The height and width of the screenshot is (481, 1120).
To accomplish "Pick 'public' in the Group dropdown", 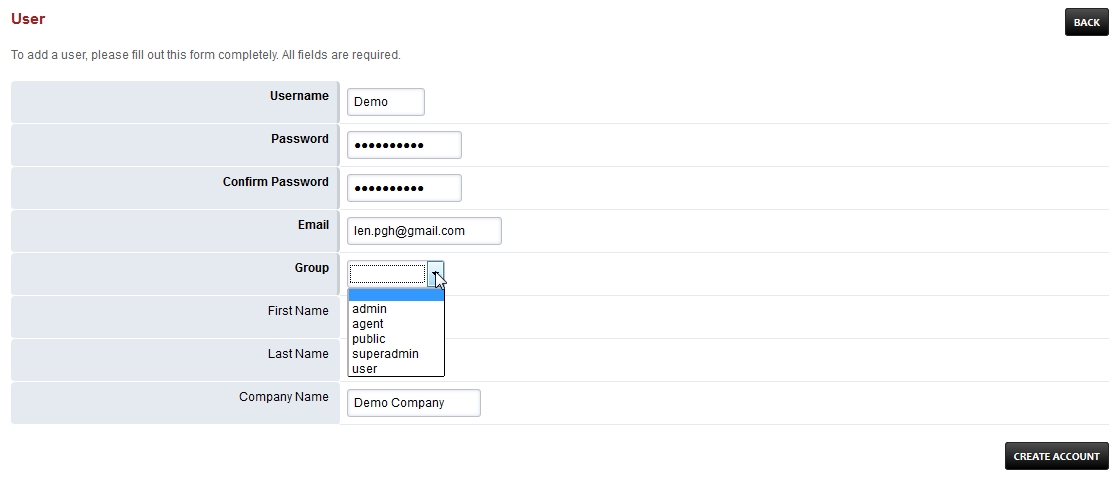I will pos(369,339).
